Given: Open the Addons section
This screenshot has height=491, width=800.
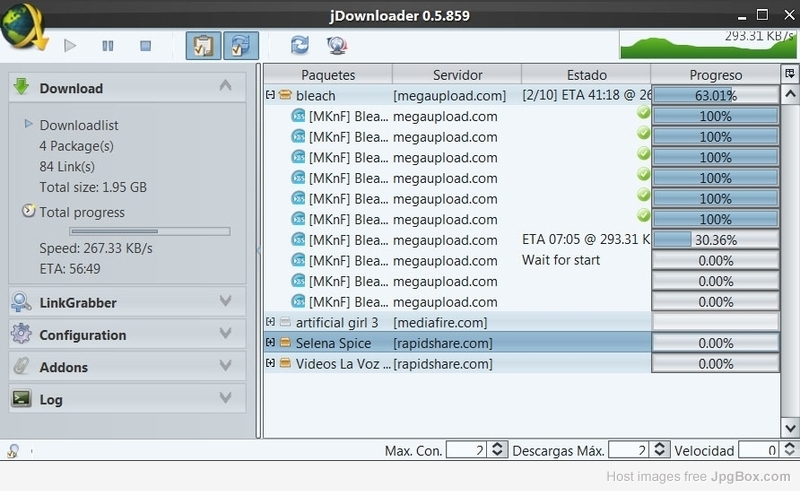Looking at the screenshot, I should (128, 366).
